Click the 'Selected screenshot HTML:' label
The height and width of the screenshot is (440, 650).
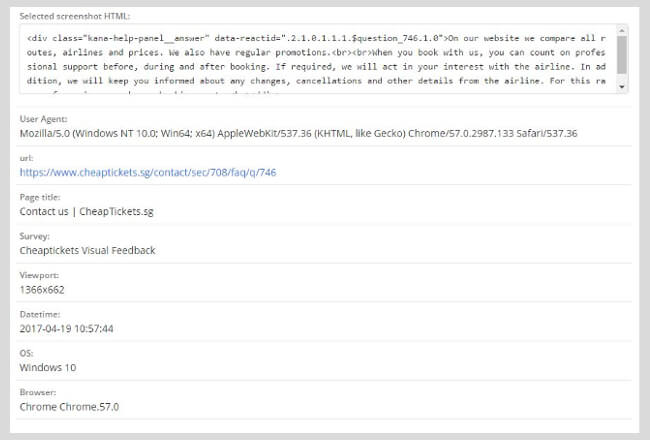[75, 16]
